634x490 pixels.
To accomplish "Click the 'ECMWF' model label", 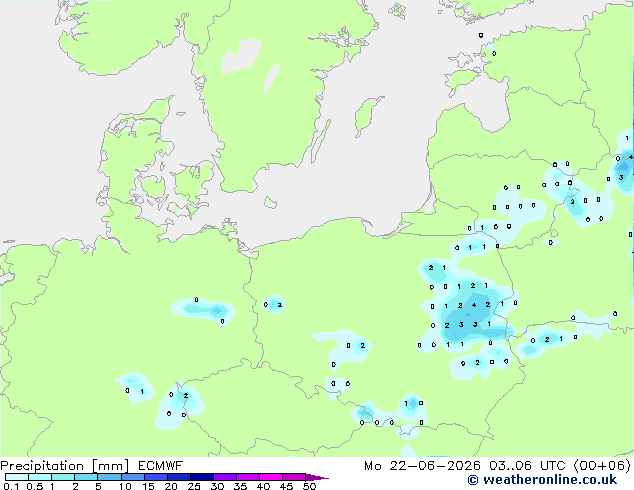I will coord(161,466).
